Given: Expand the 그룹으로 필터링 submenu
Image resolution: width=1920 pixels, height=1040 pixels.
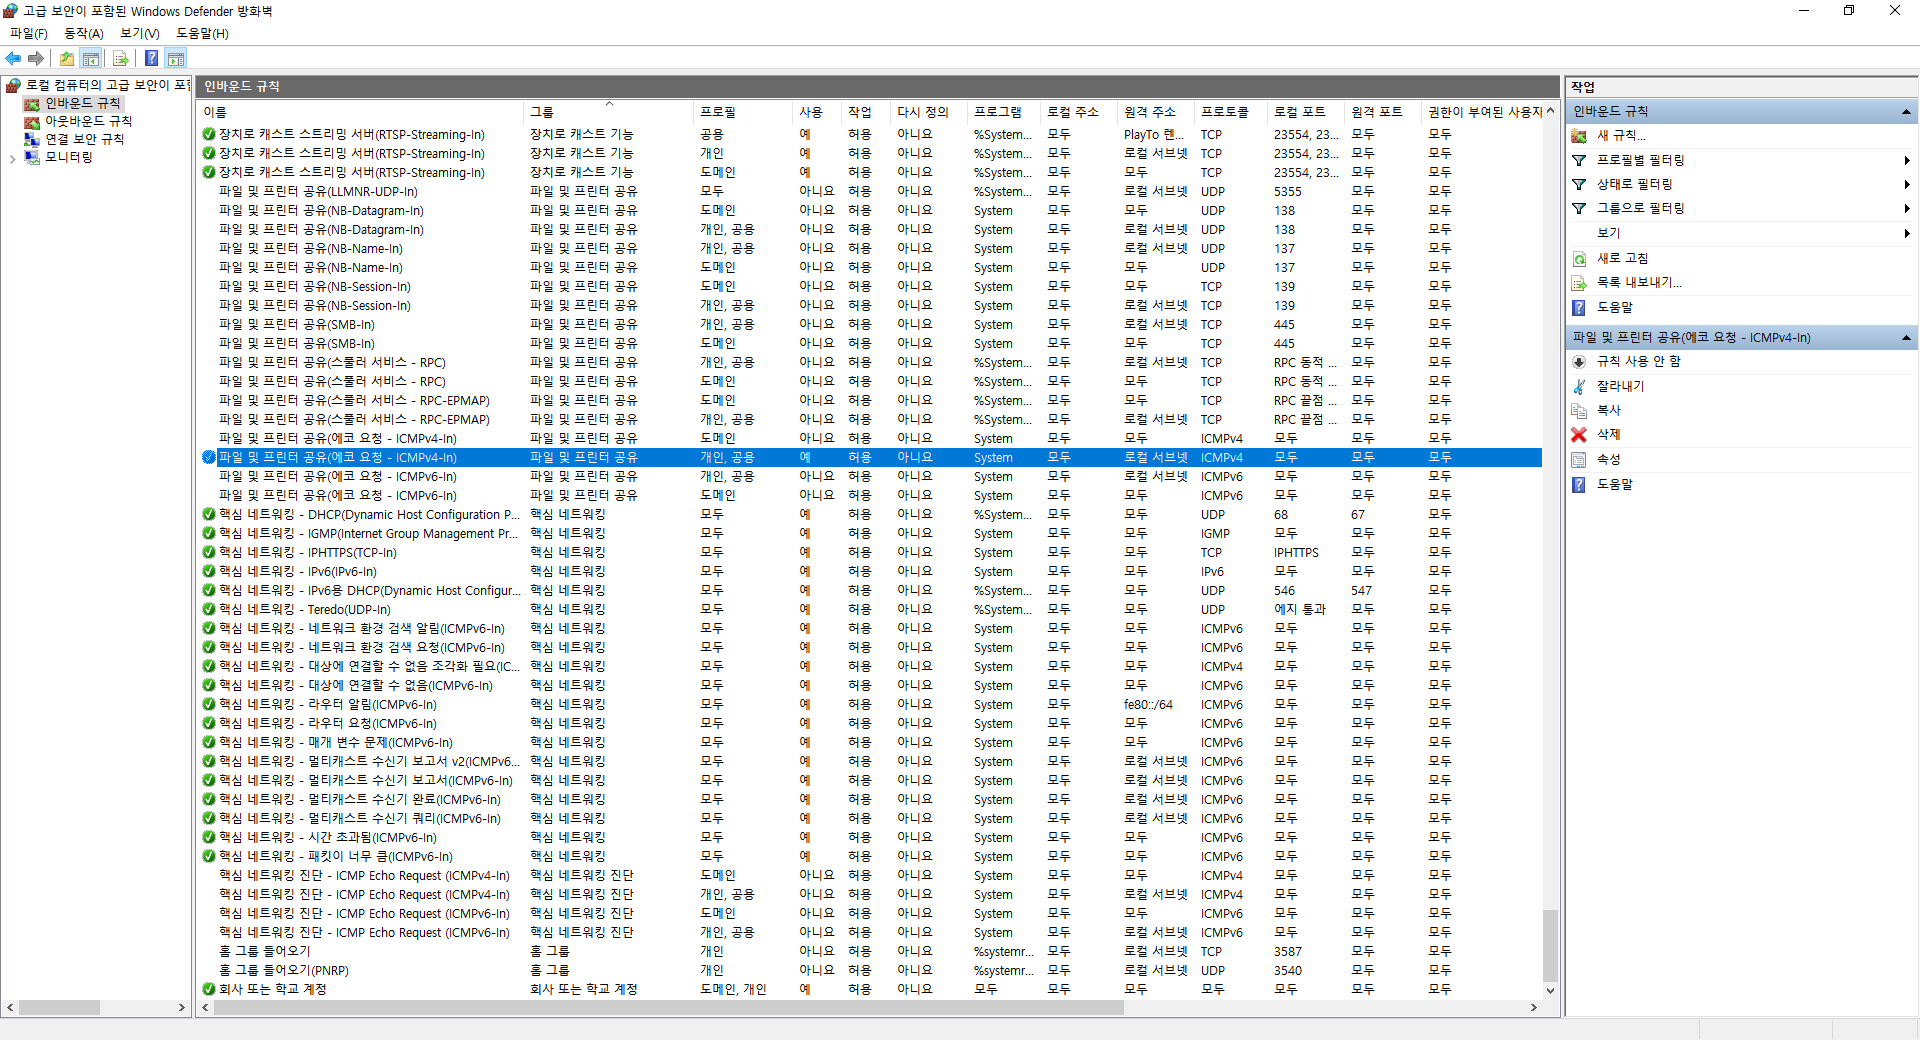Looking at the screenshot, I should coord(1906,208).
